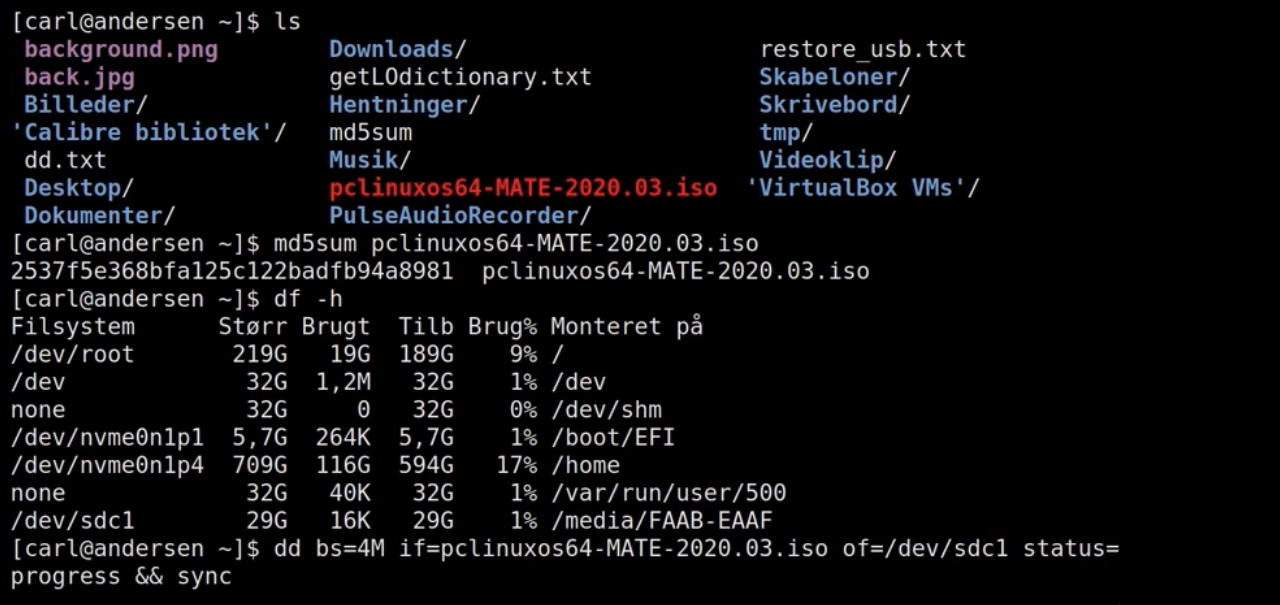Click the background.png filename in listing
This screenshot has width=1280, height=605.
(120, 49)
